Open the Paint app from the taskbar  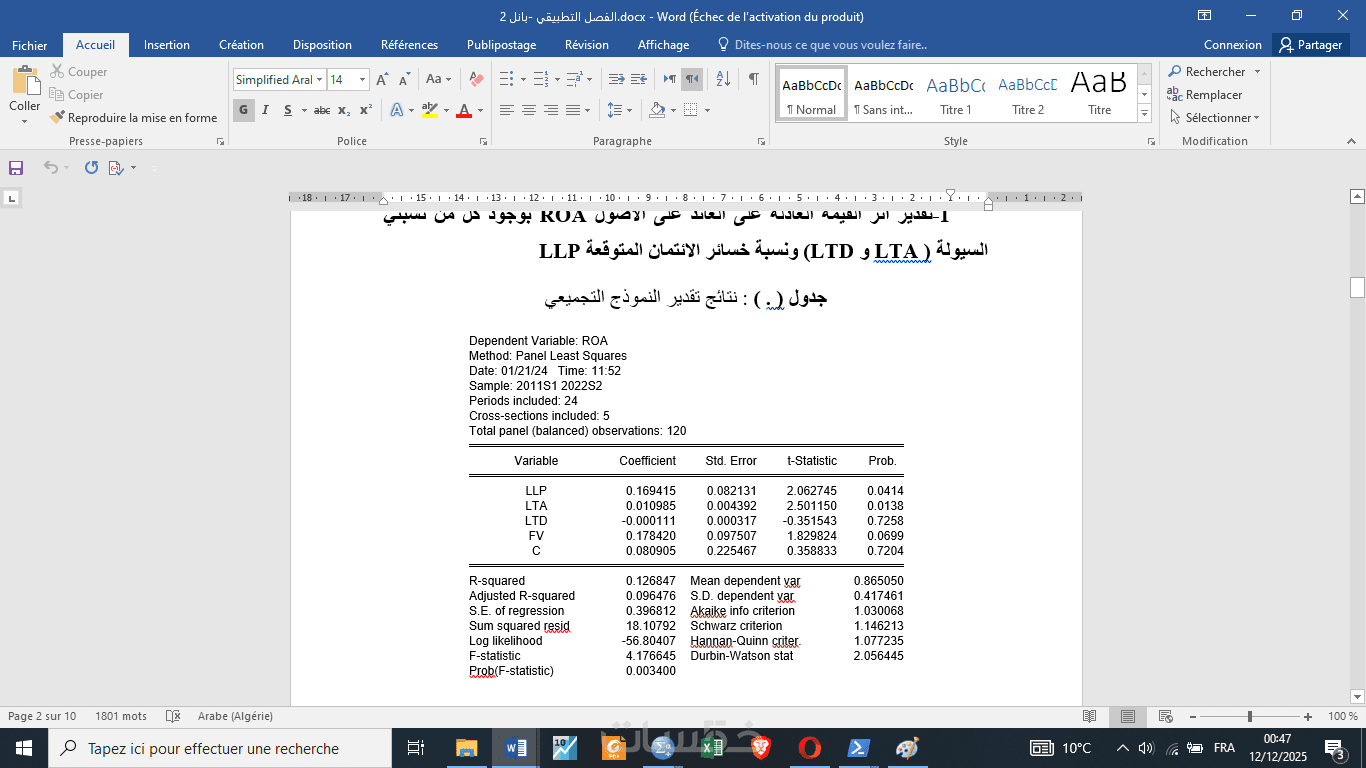point(907,748)
